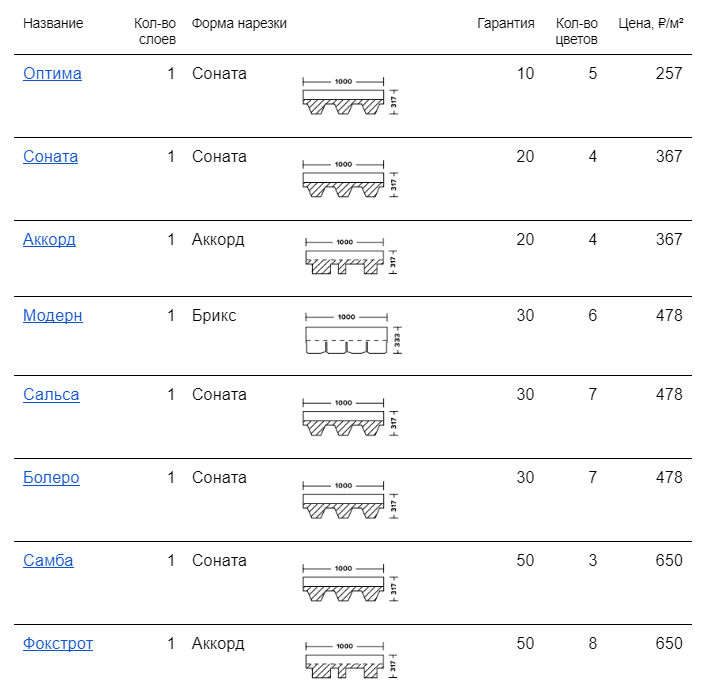713x697 pixels.
Task: Open the Болеро product link
Action: click(x=51, y=477)
